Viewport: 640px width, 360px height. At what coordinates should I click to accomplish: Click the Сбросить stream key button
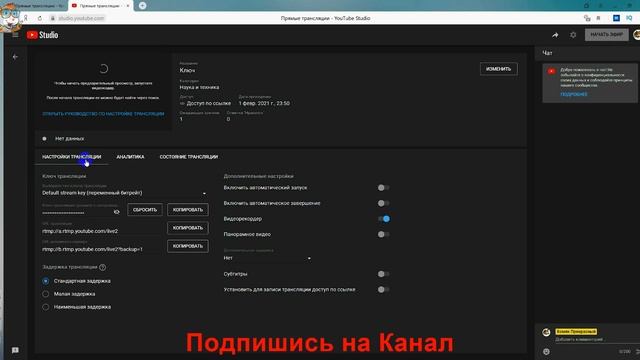[145, 210]
